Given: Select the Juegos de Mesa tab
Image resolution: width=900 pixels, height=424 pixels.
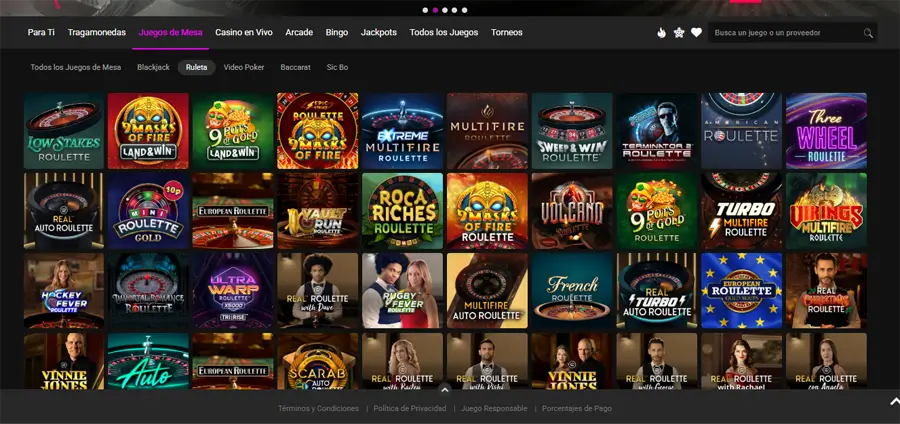Looking at the screenshot, I should (170, 33).
